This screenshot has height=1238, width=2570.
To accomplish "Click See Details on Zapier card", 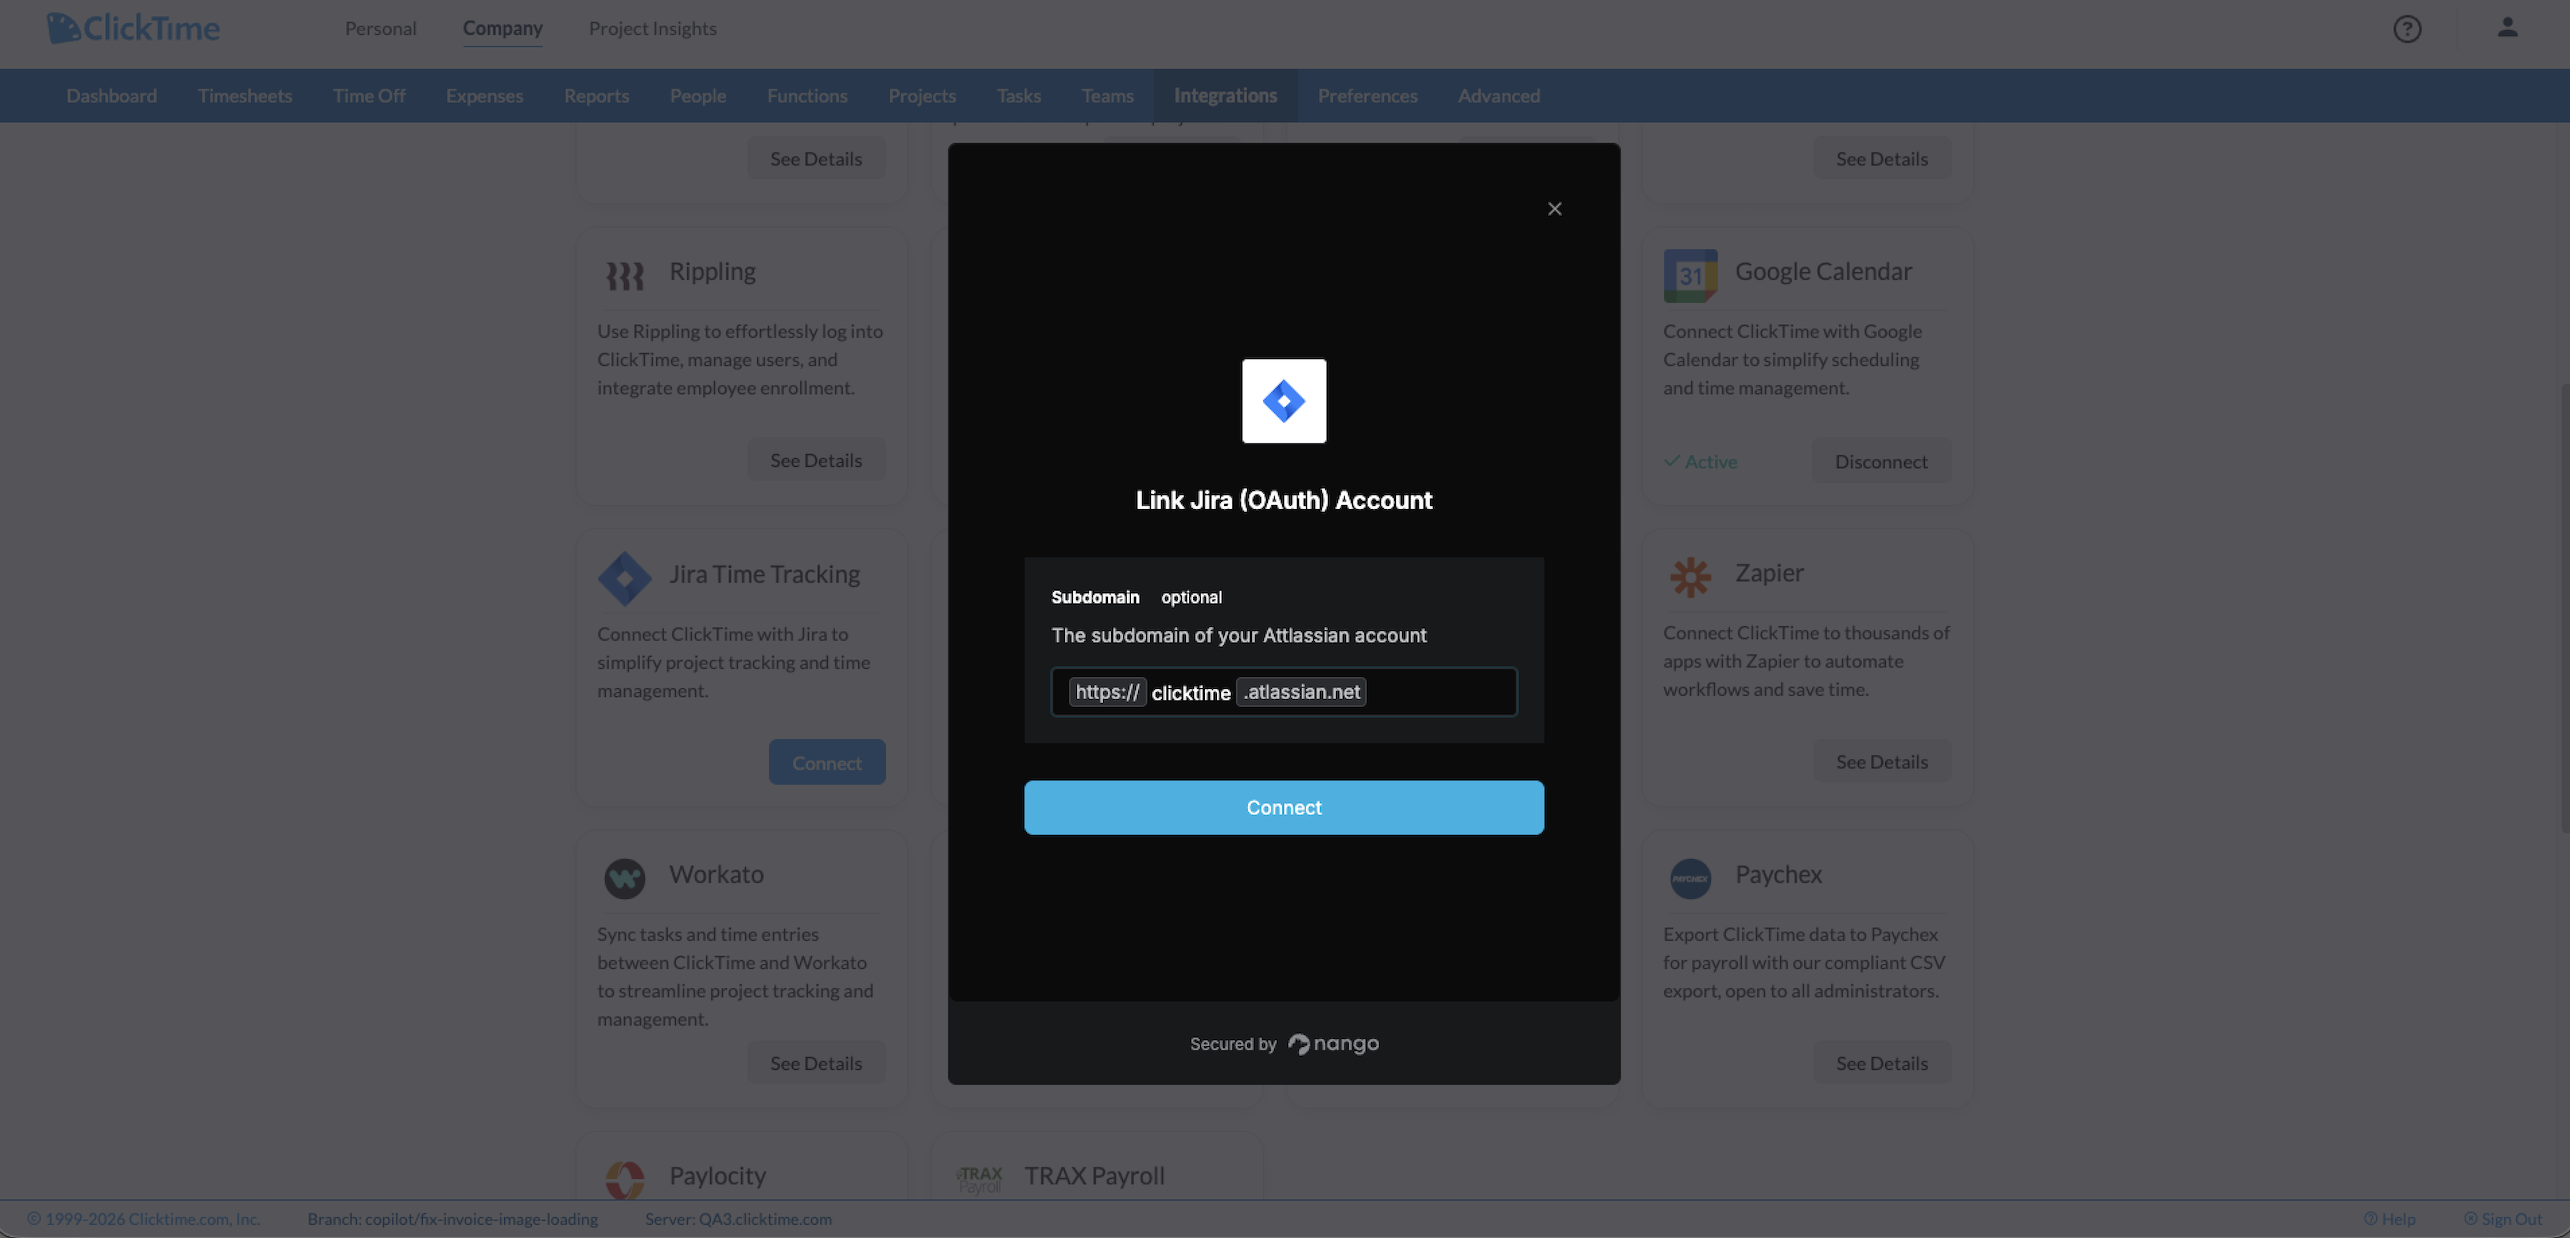I will click(x=1881, y=761).
